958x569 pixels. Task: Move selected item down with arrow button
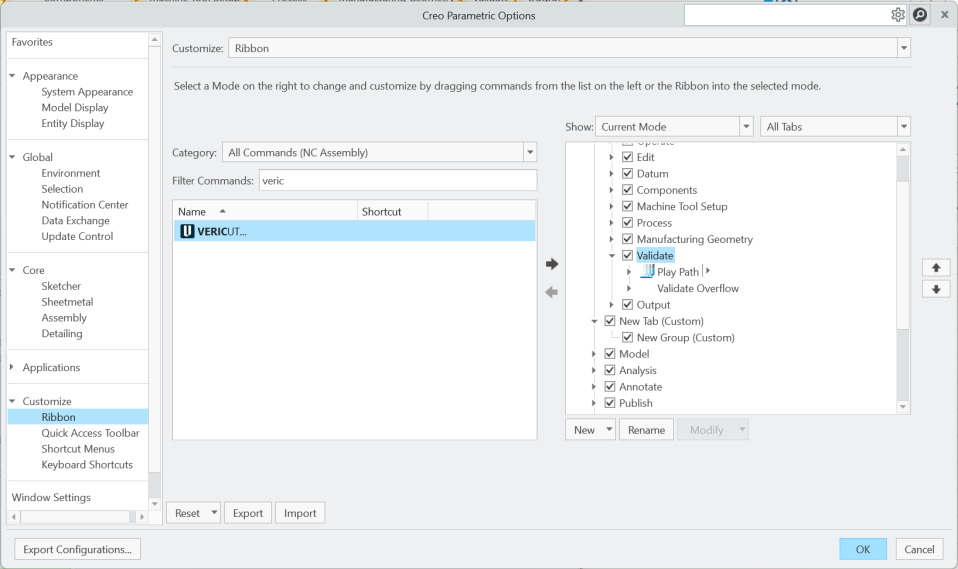tap(936, 289)
